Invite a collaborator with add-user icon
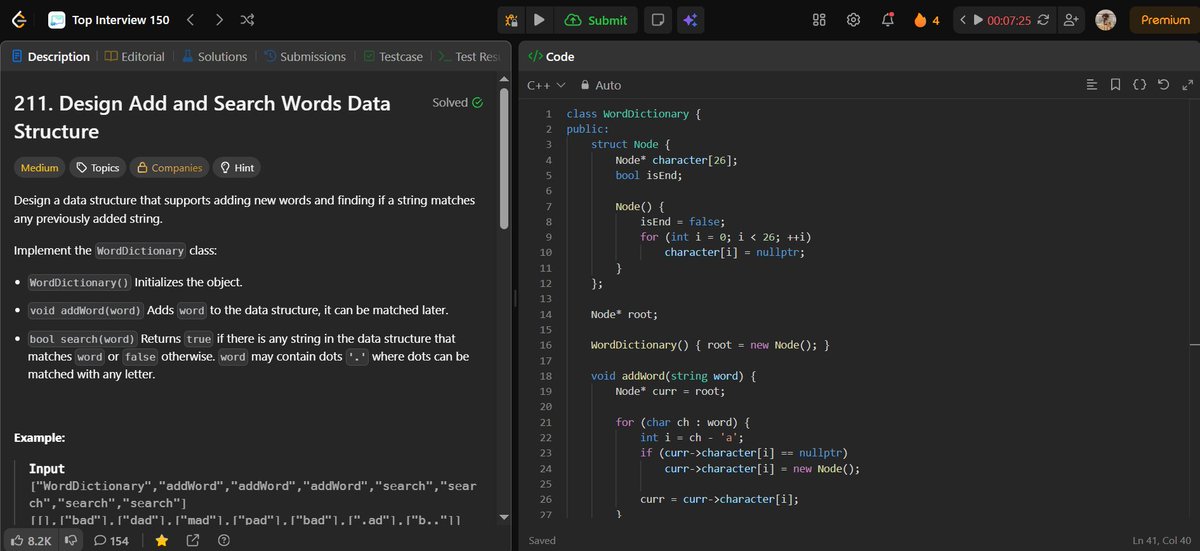Viewport: 1200px width, 551px height. (x=1072, y=20)
